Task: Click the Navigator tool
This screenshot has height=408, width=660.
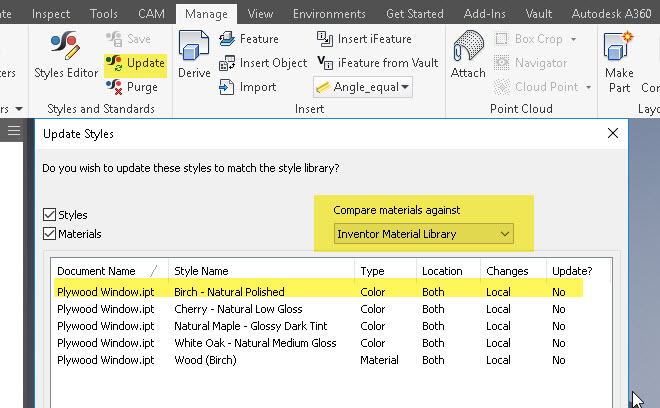Action: tap(530, 63)
